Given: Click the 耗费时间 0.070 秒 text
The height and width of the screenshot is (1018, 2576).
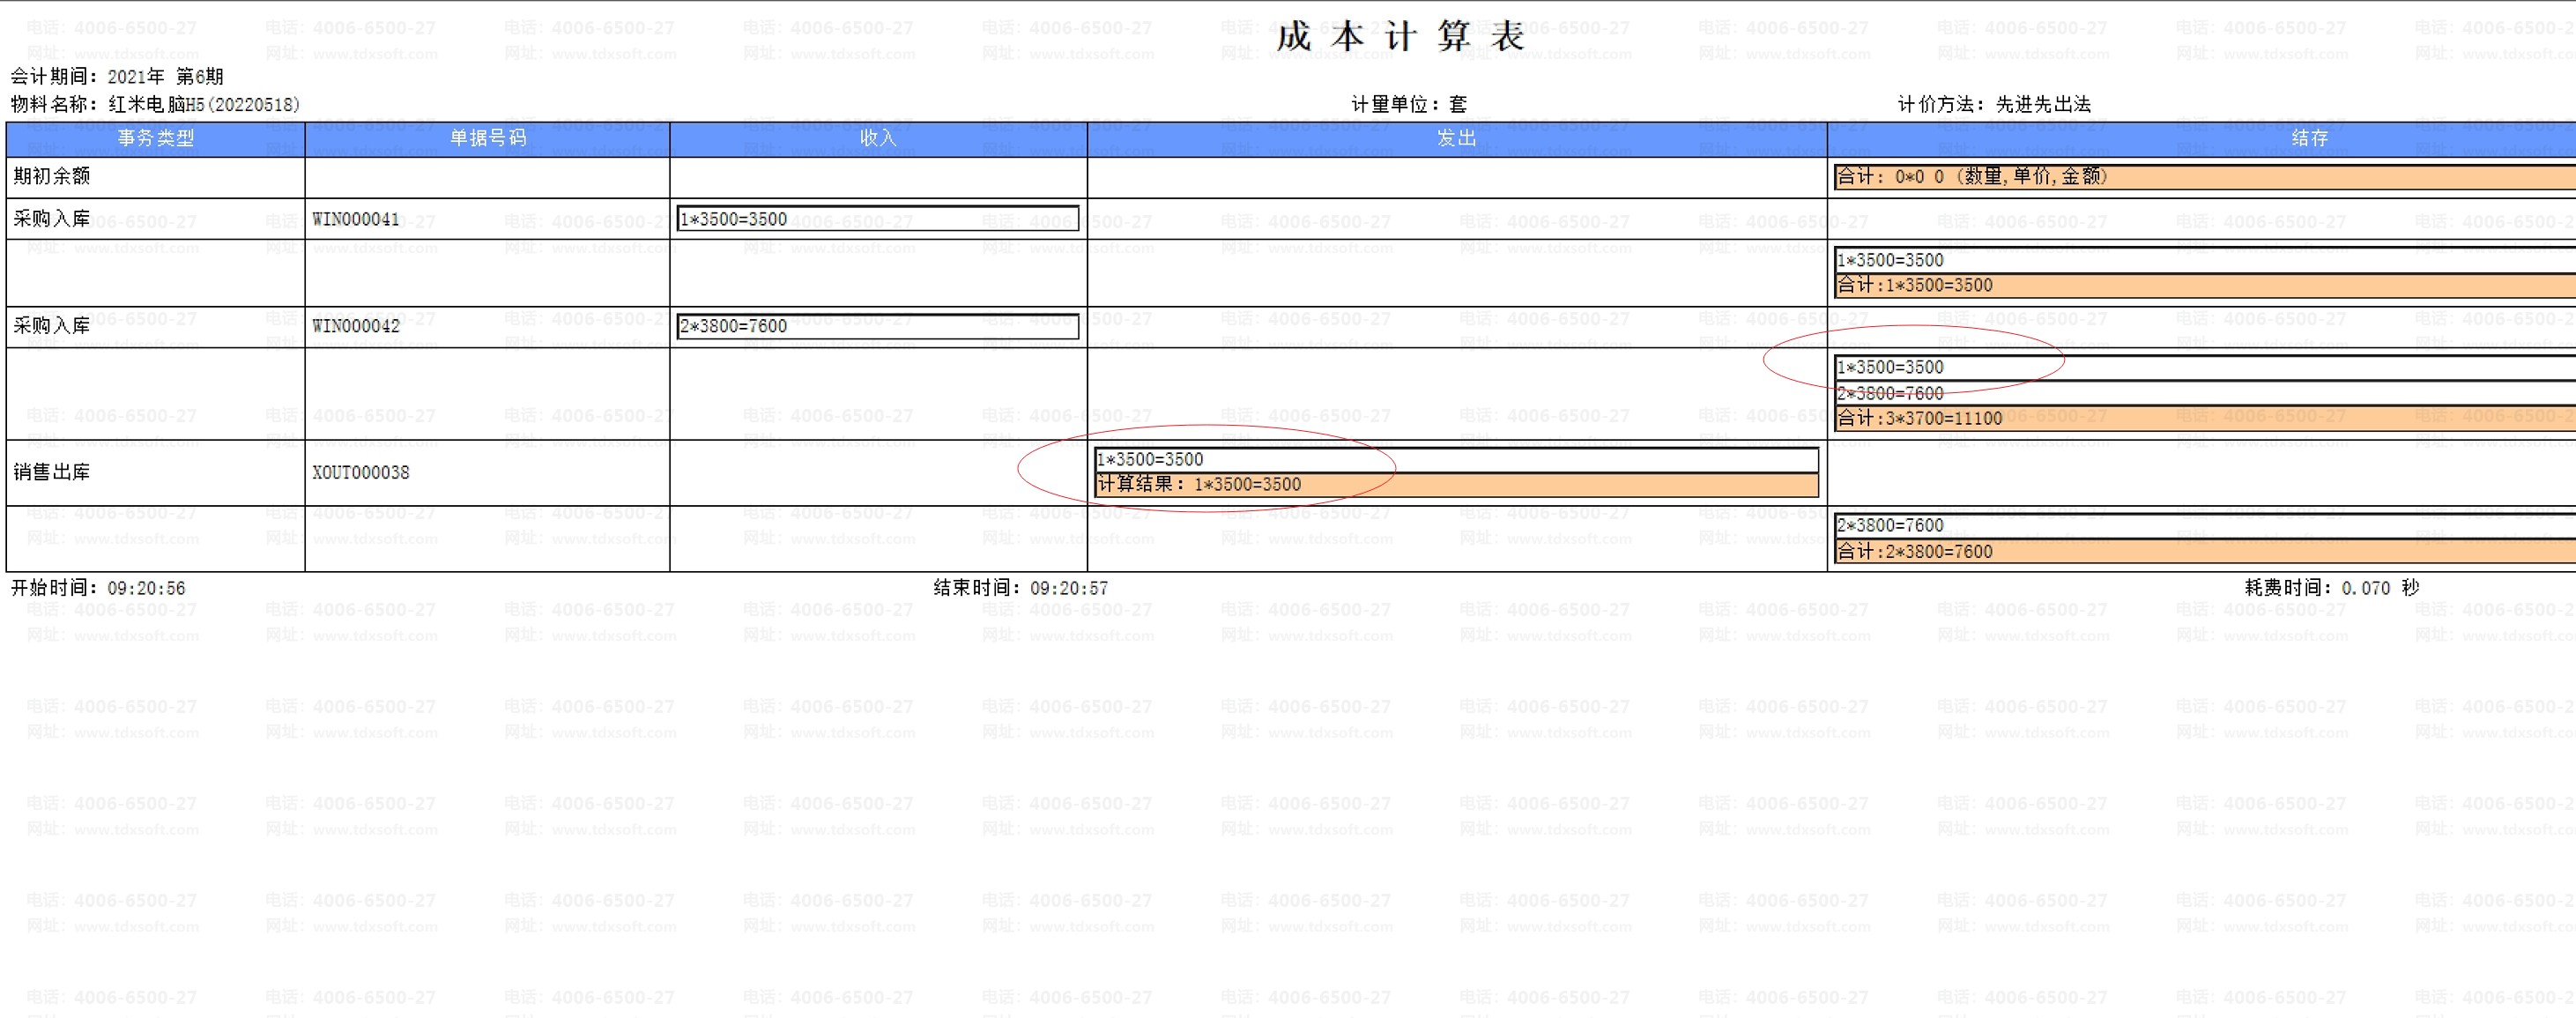Looking at the screenshot, I should click(x=2331, y=588).
